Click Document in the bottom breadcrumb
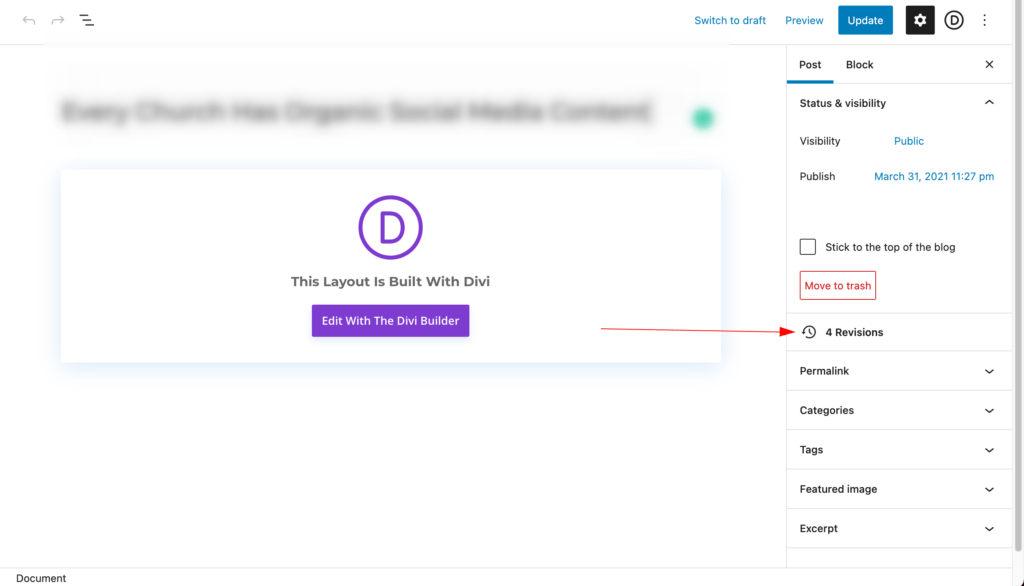This screenshot has width=1024, height=586. 40,578
